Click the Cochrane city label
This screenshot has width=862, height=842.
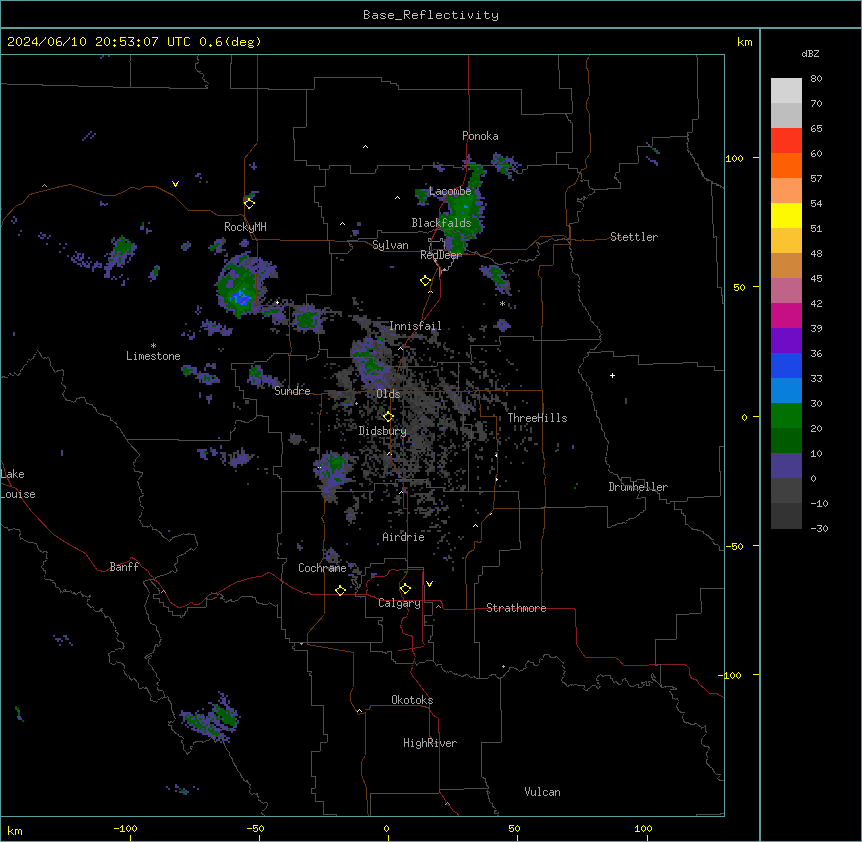coord(322,568)
